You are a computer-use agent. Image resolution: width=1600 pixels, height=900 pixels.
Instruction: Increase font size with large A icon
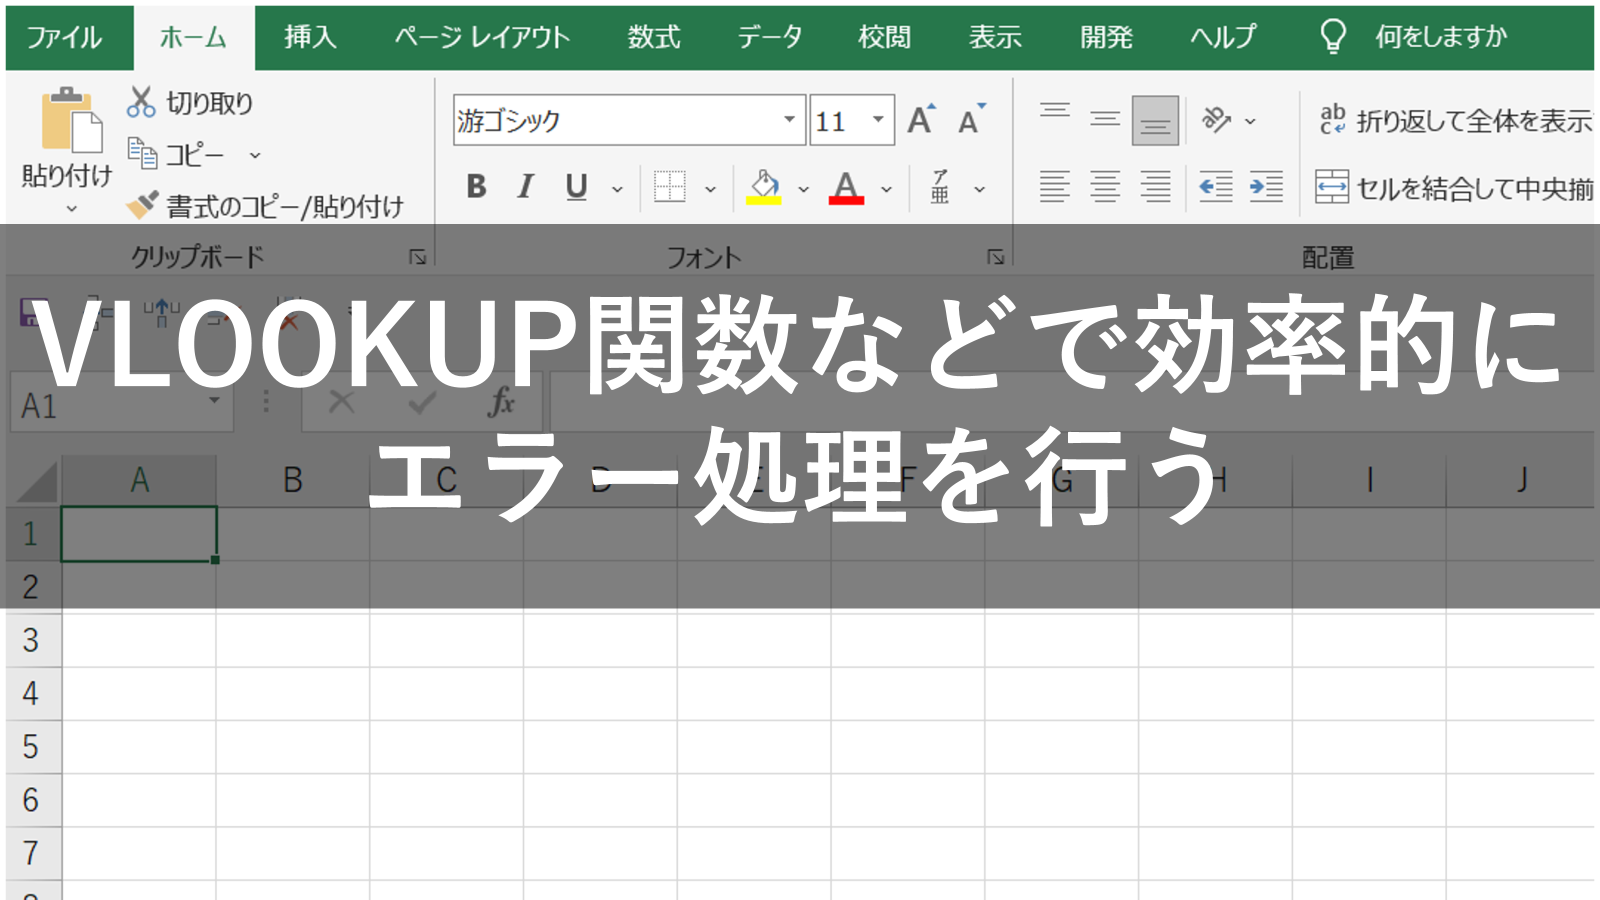(922, 120)
